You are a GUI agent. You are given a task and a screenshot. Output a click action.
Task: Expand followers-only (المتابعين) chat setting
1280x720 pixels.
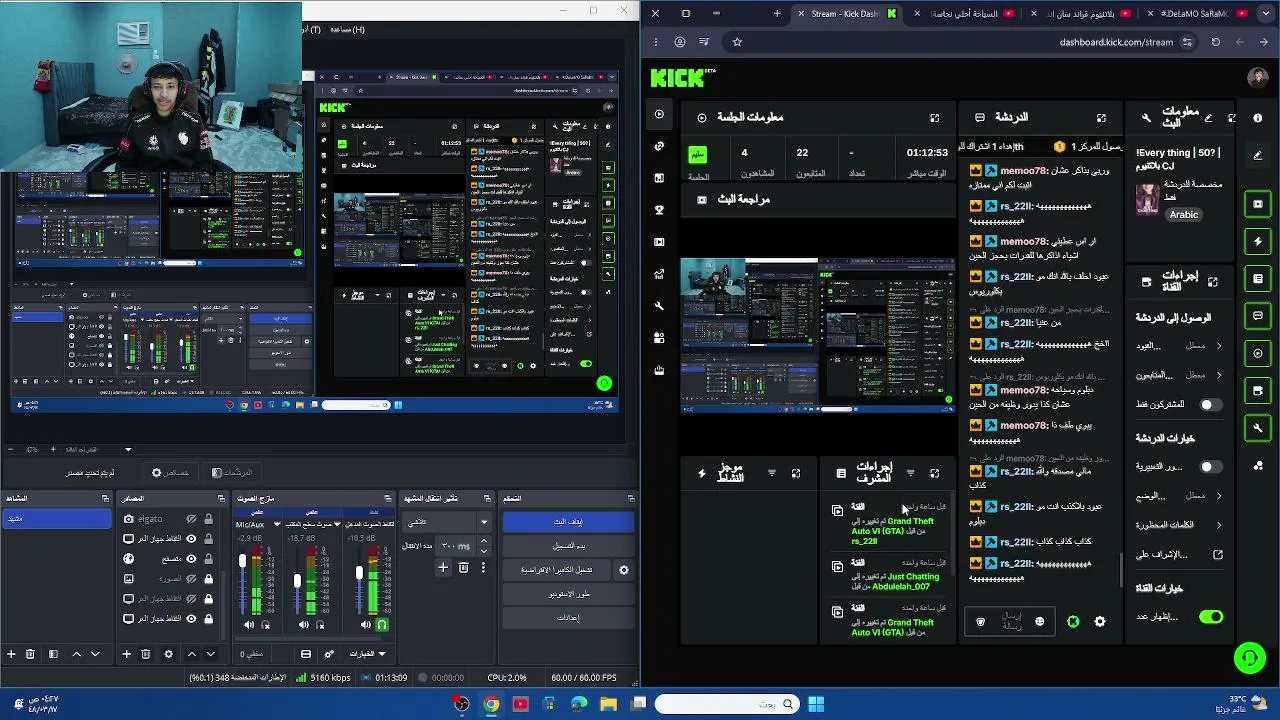[1179, 375]
